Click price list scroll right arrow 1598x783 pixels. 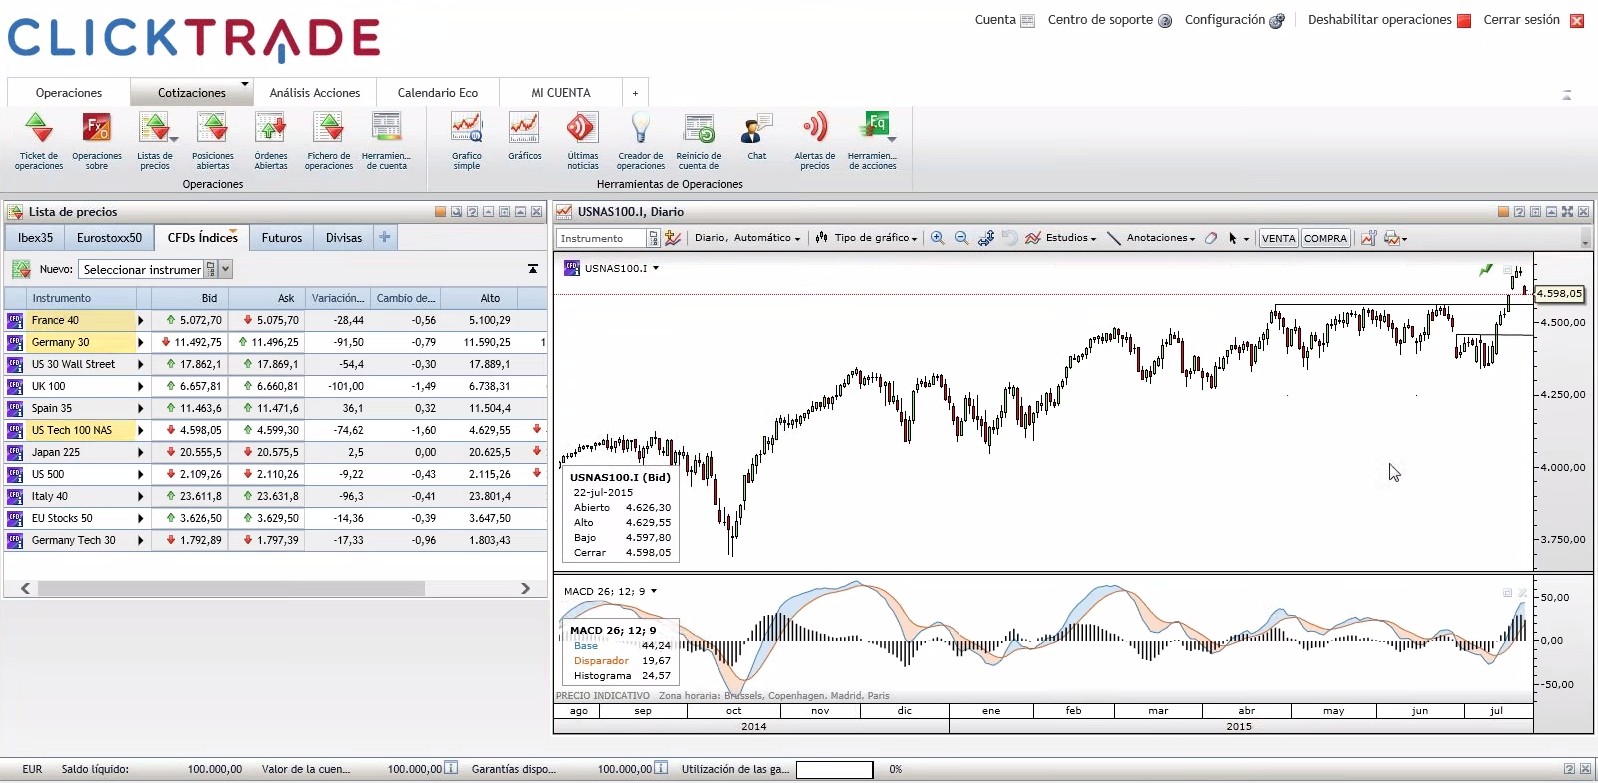coord(525,589)
